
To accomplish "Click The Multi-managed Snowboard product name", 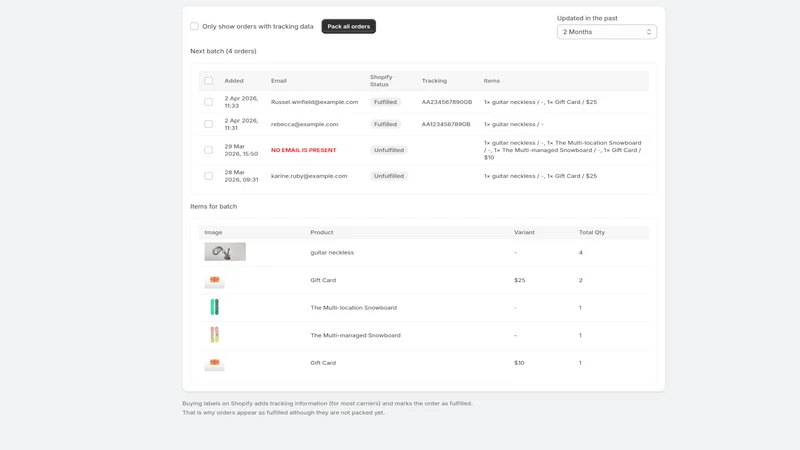I will click(356, 335).
